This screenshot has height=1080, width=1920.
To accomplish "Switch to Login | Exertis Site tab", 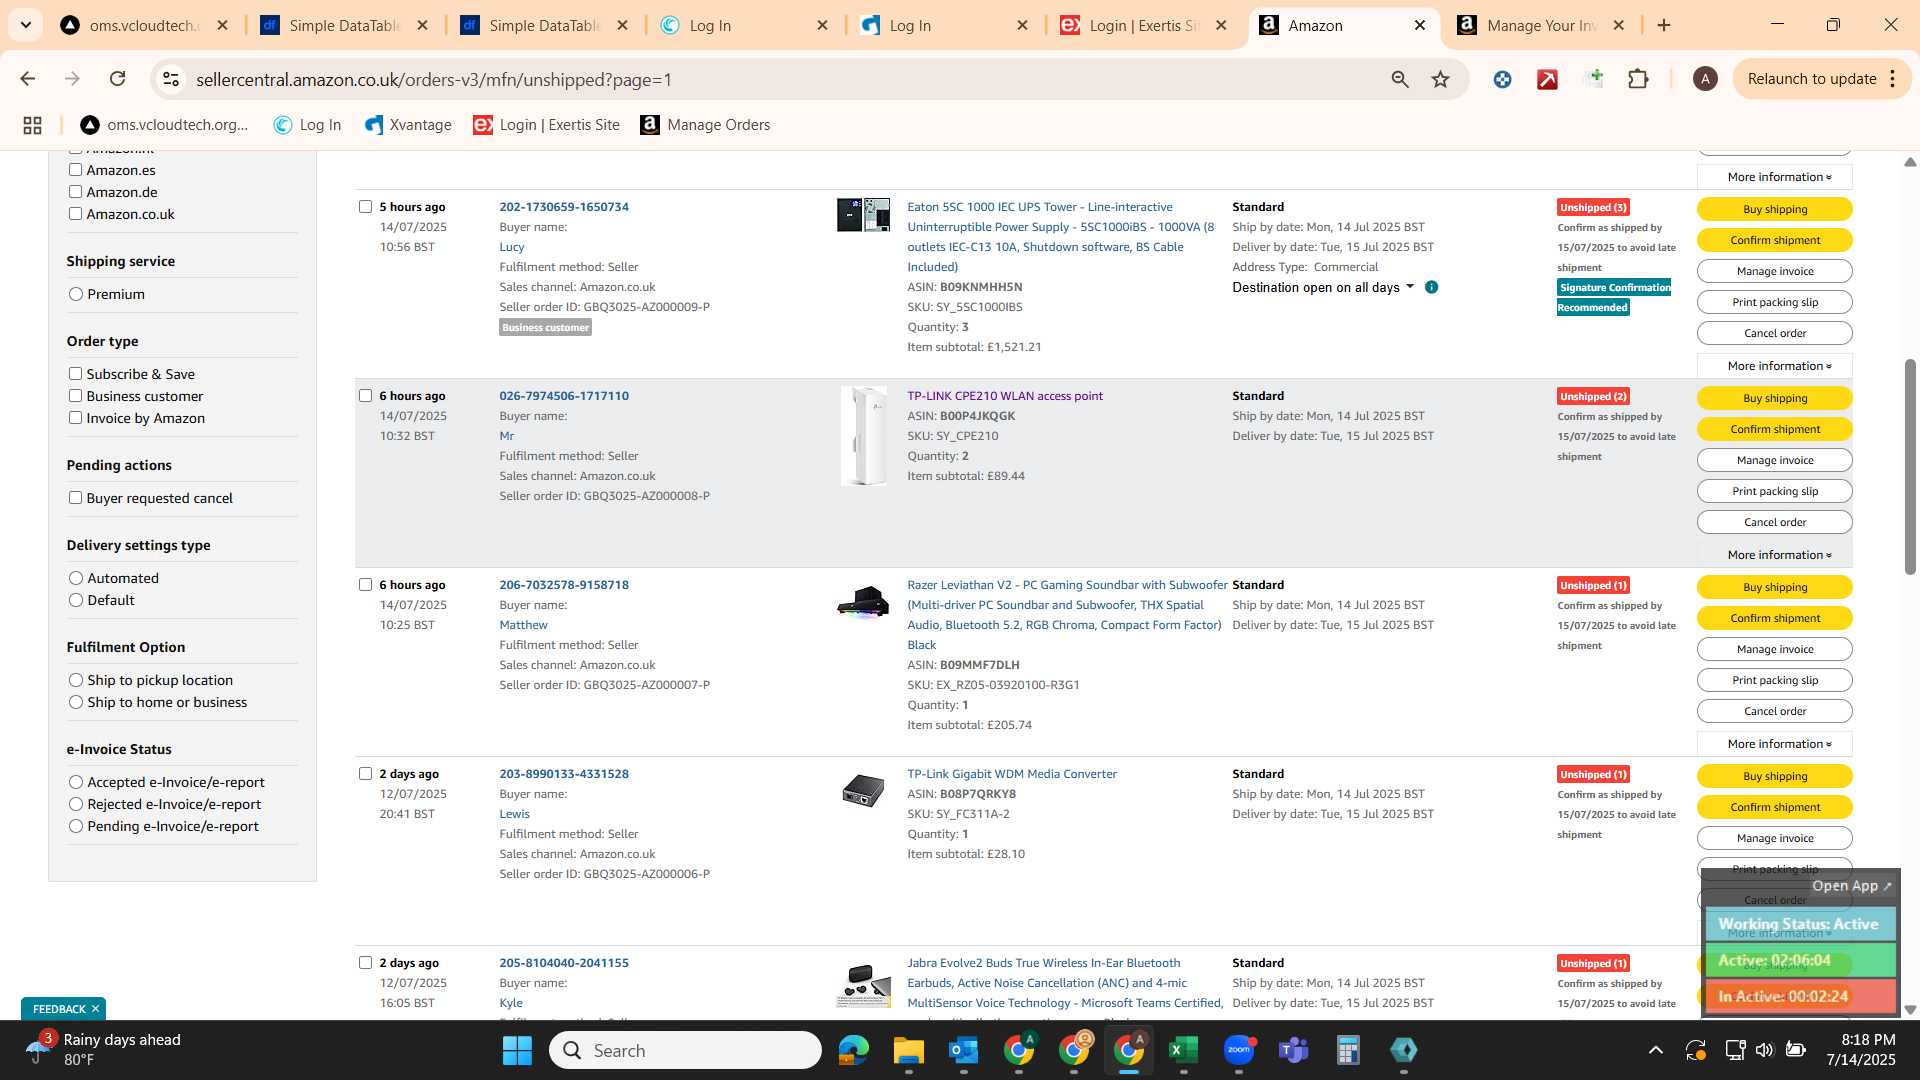I will (1143, 25).
